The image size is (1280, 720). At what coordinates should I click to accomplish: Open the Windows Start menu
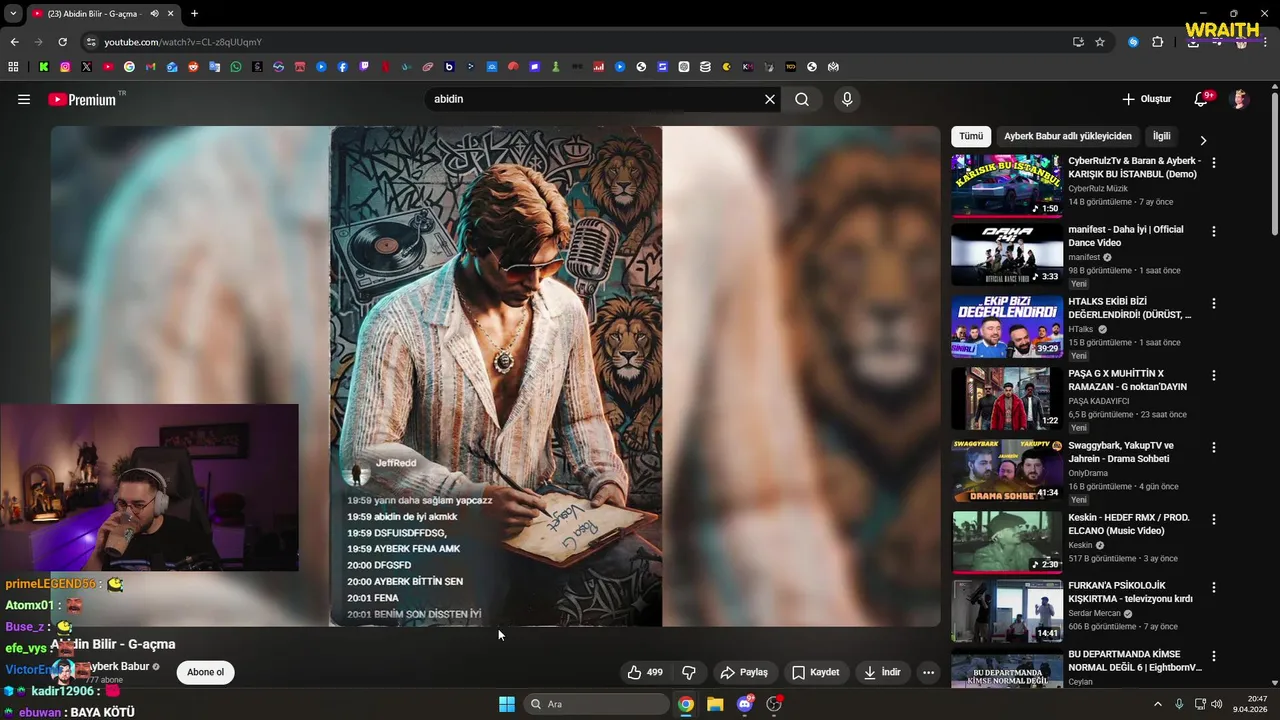click(x=507, y=704)
